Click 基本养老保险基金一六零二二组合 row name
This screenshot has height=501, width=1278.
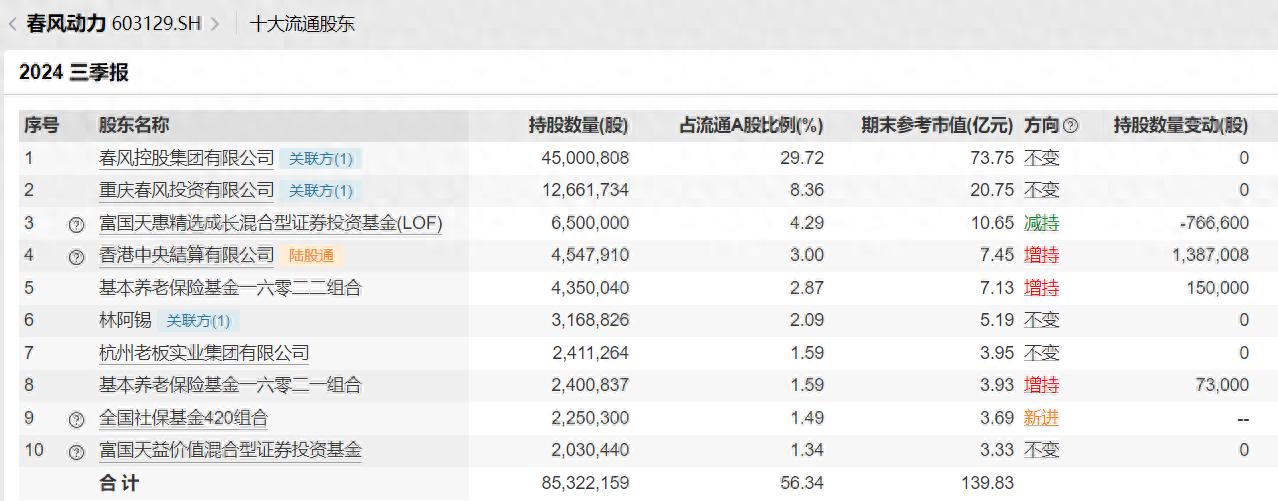[x=230, y=288]
